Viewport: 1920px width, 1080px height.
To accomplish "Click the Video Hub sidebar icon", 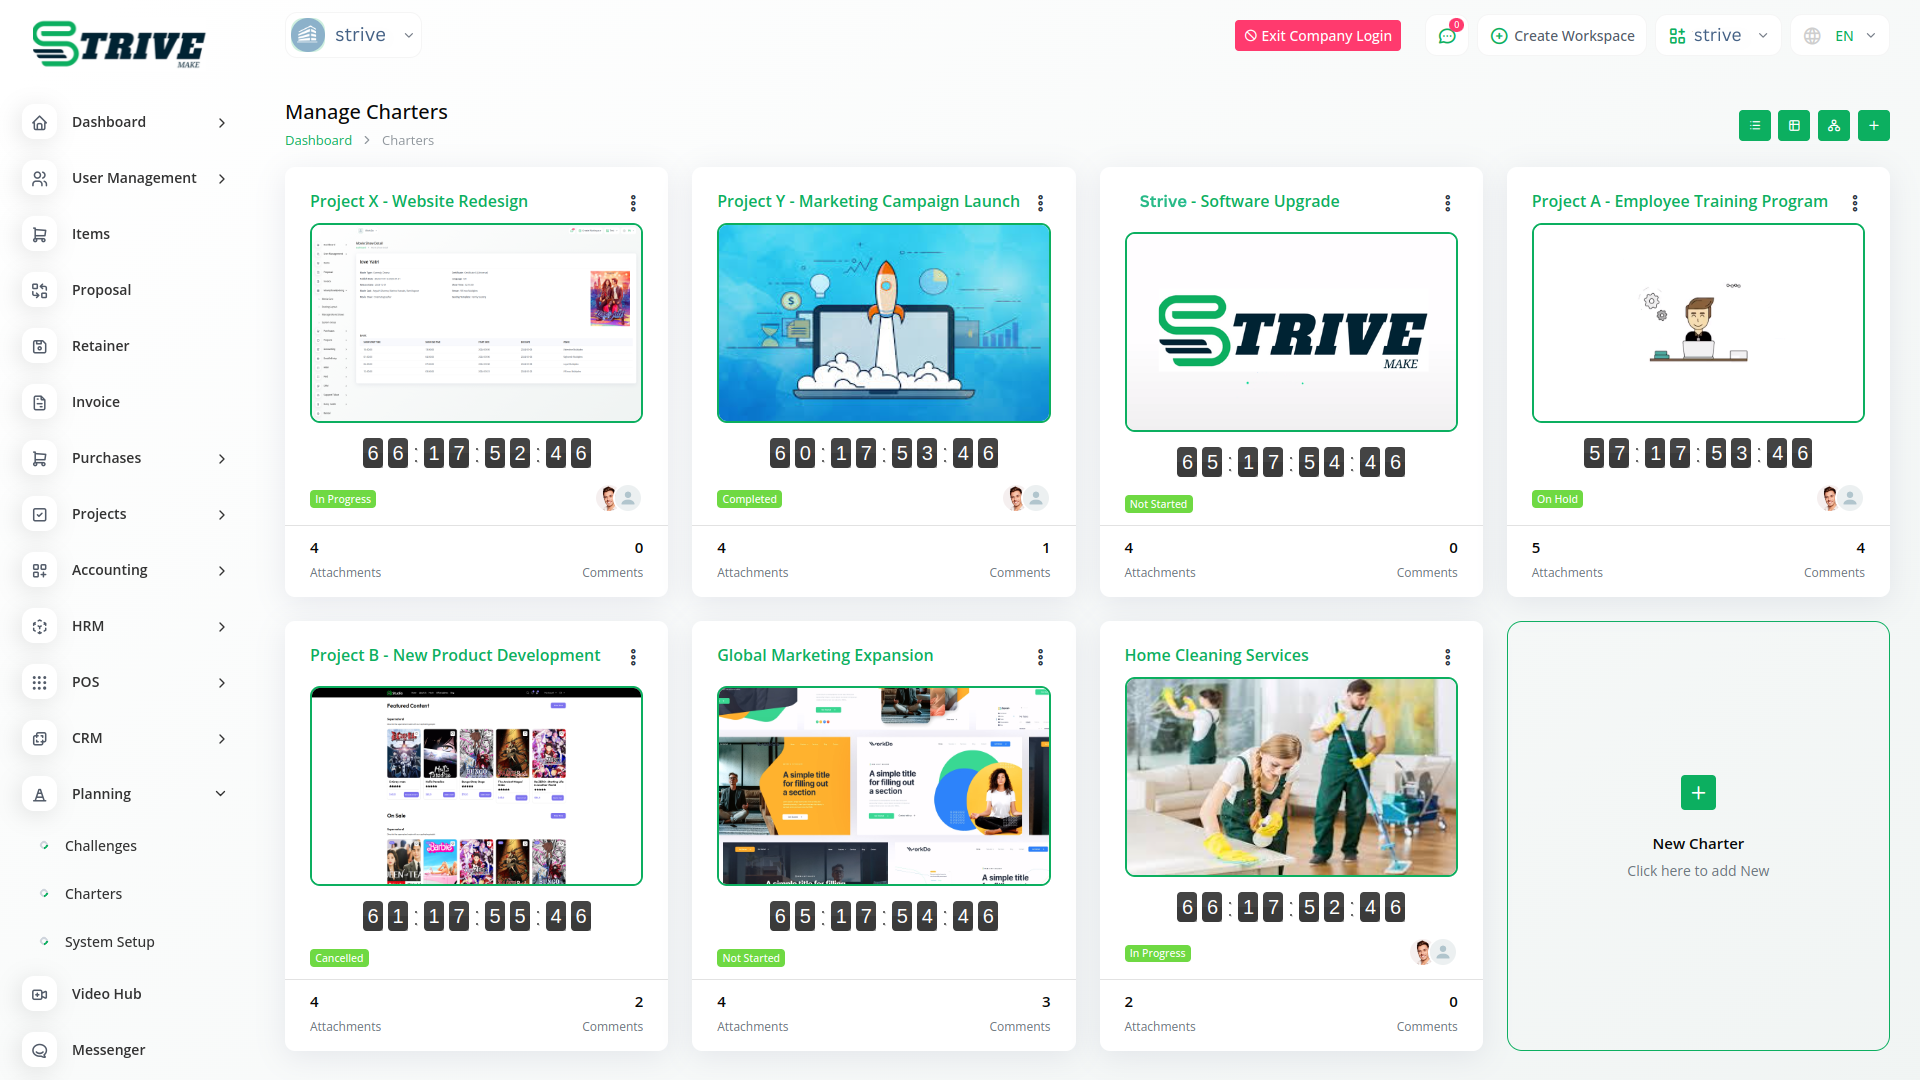I will [40, 994].
